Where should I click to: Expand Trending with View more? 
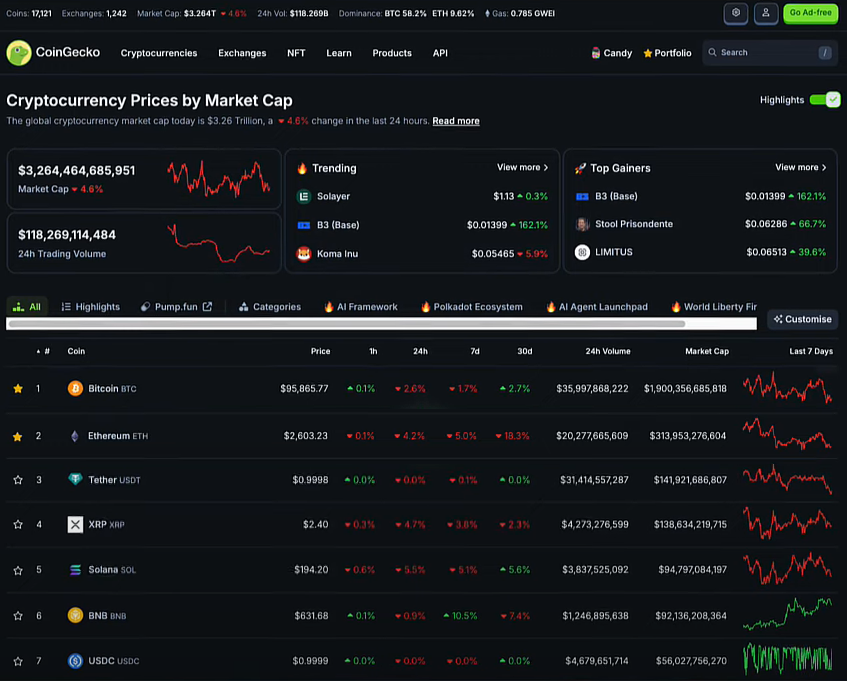point(522,168)
